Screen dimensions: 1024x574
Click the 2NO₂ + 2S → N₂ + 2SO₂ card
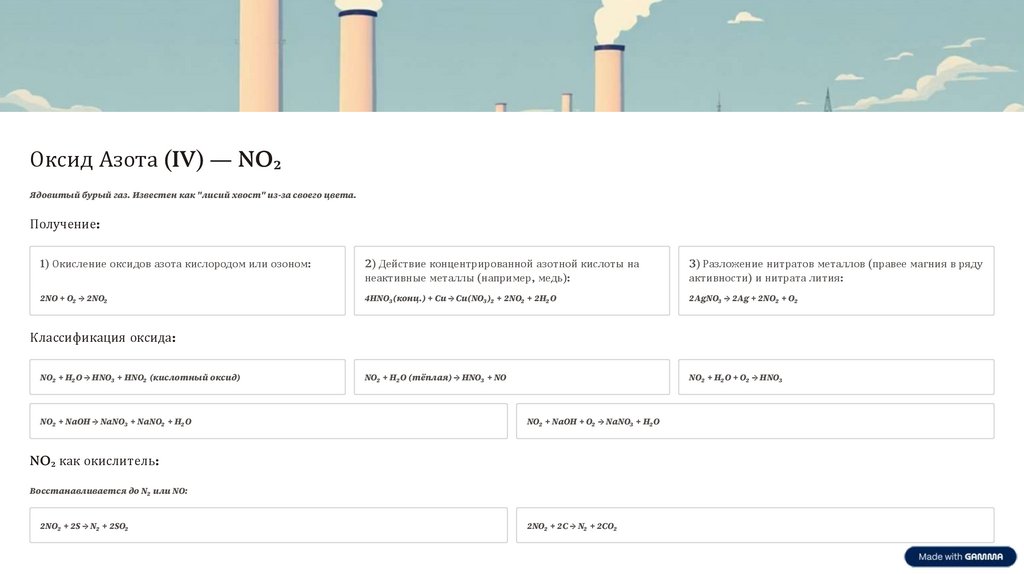click(268, 525)
